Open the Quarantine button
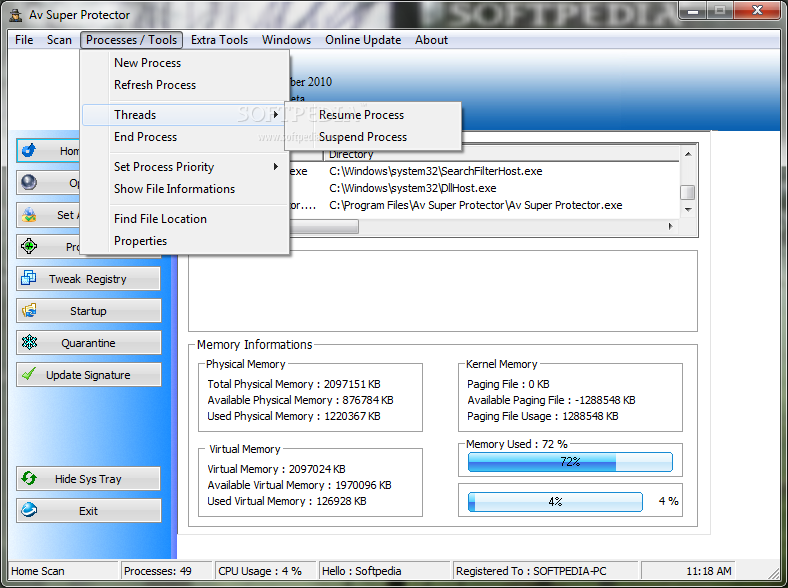Screen dimensions: 788x588 [88, 343]
